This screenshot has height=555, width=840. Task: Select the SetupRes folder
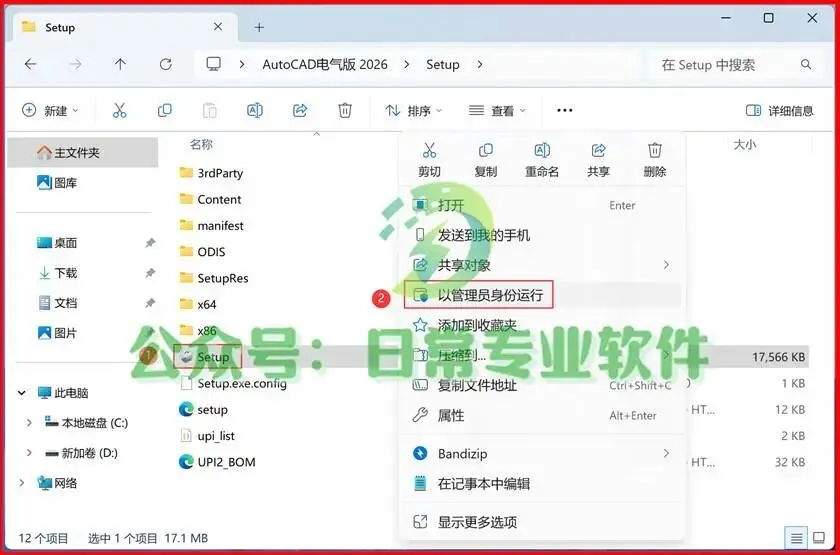point(213,278)
